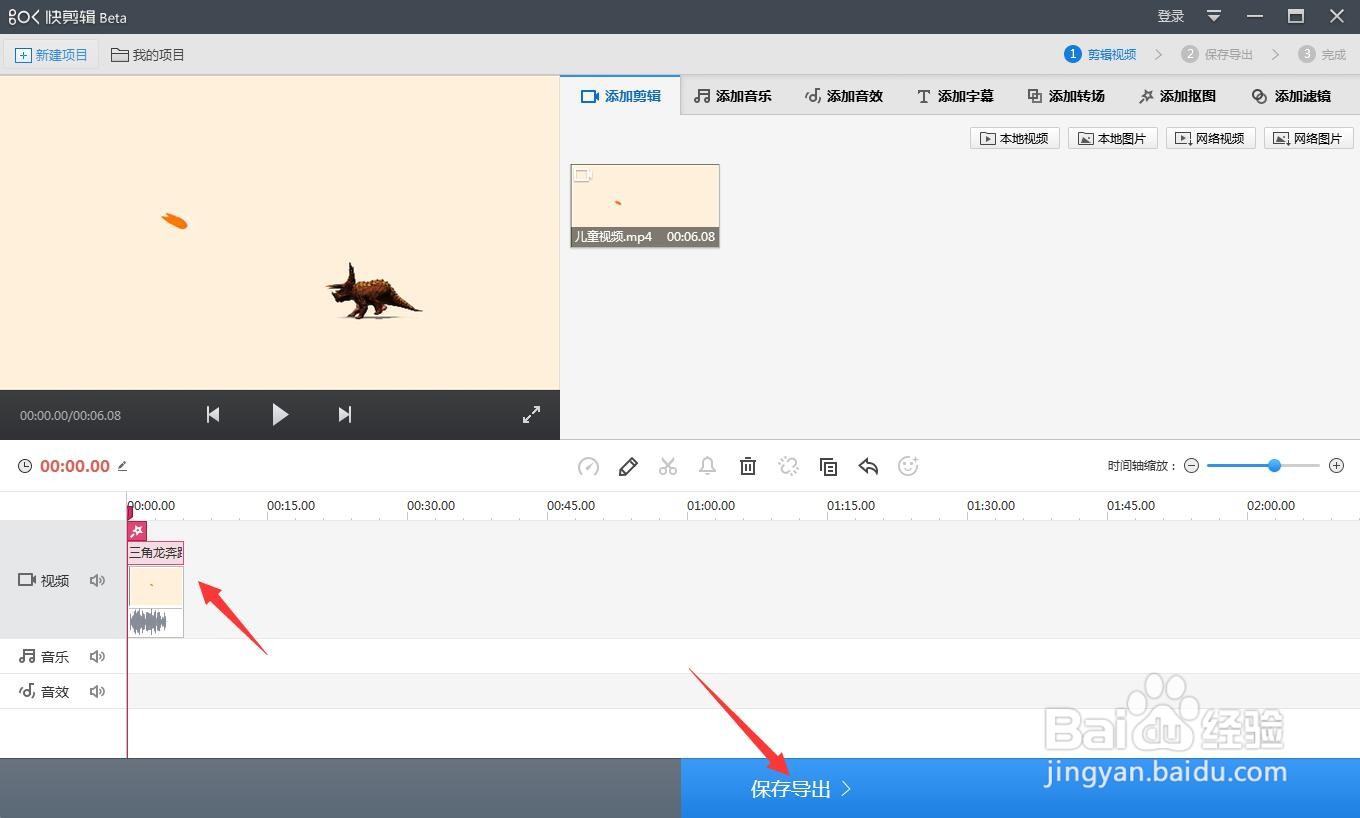This screenshot has width=1360, height=818.
Task: Select 儿童视频.mp4 media thumbnail
Action: [x=645, y=205]
